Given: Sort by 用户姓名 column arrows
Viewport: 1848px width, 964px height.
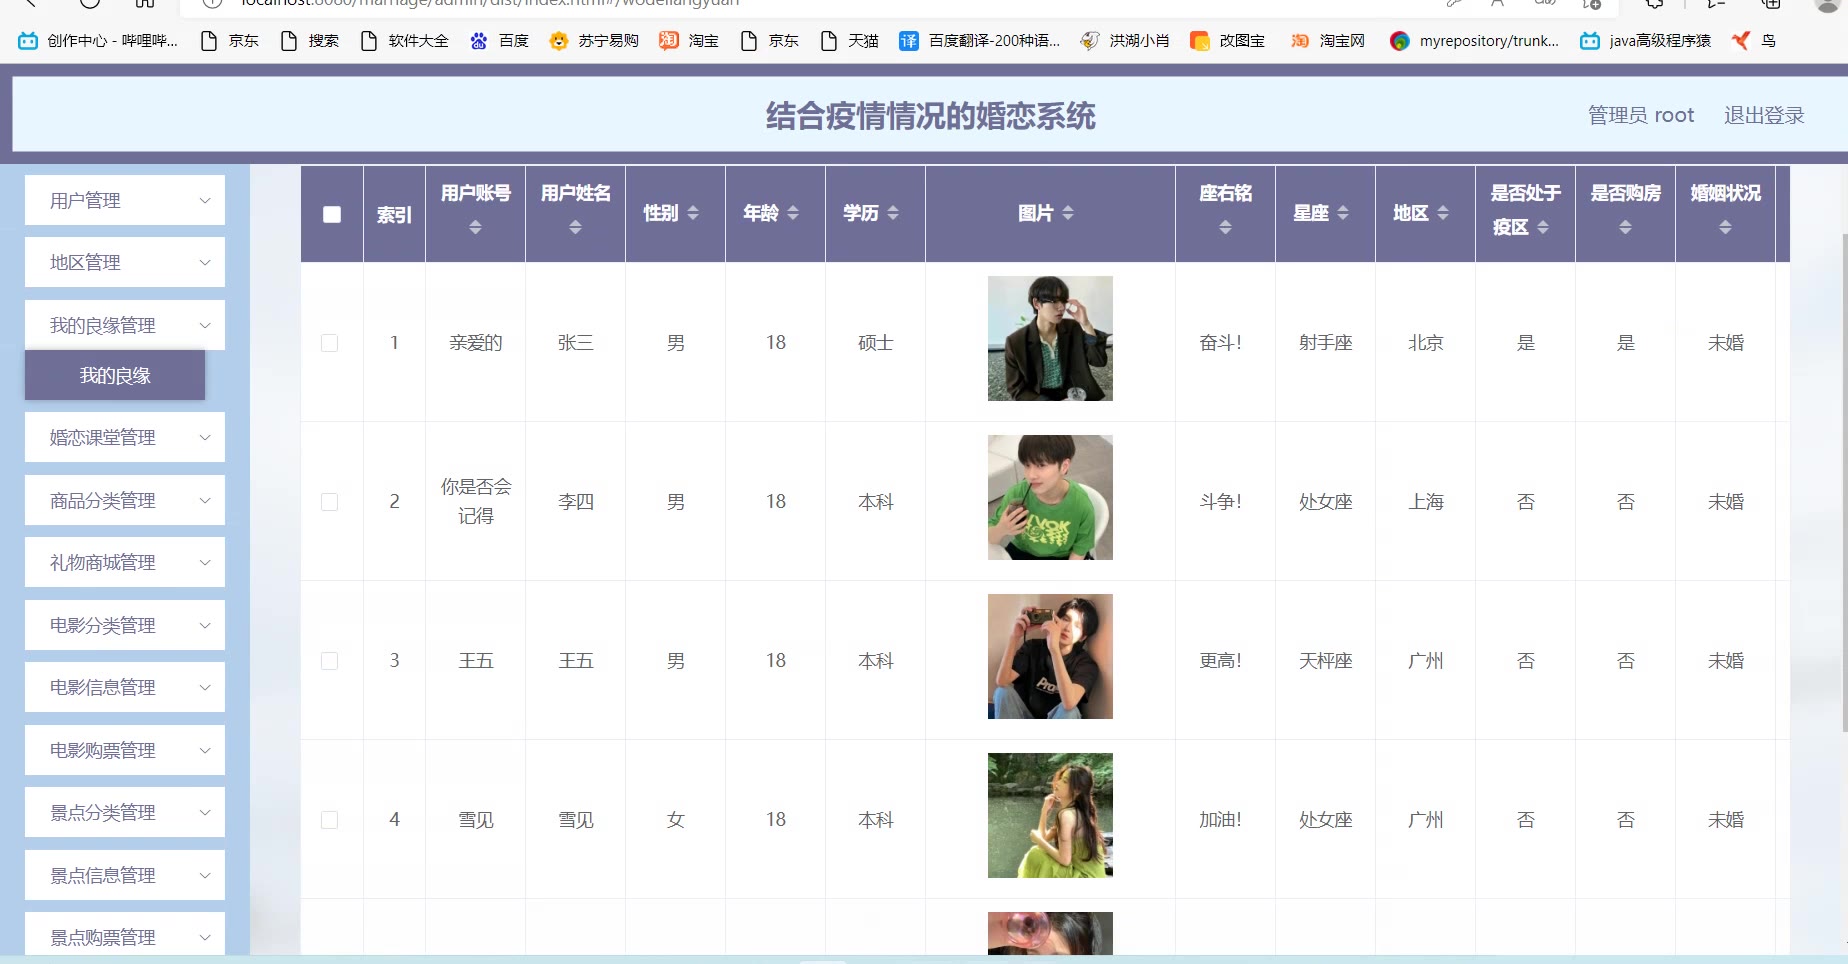Looking at the screenshot, I should point(576,228).
